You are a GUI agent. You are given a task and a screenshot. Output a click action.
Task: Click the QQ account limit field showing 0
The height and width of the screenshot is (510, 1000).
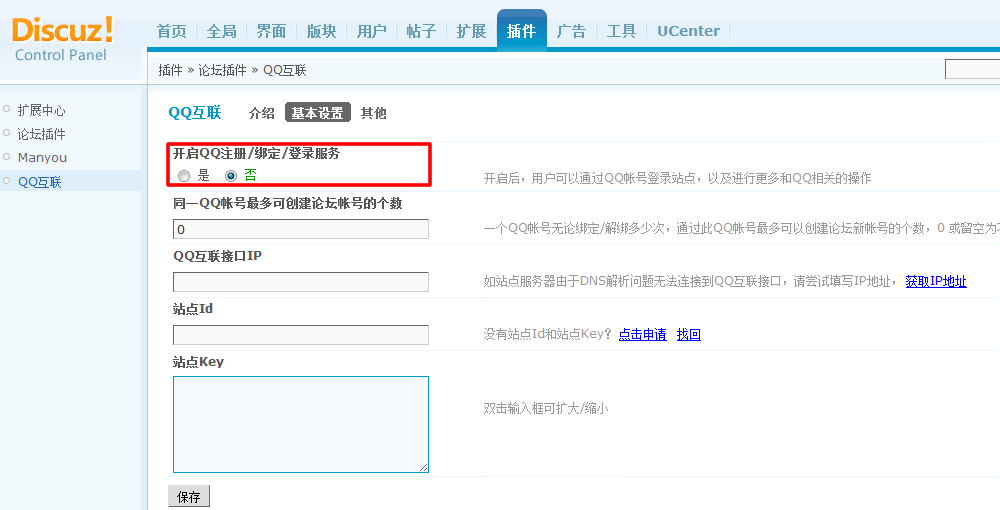click(301, 229)
